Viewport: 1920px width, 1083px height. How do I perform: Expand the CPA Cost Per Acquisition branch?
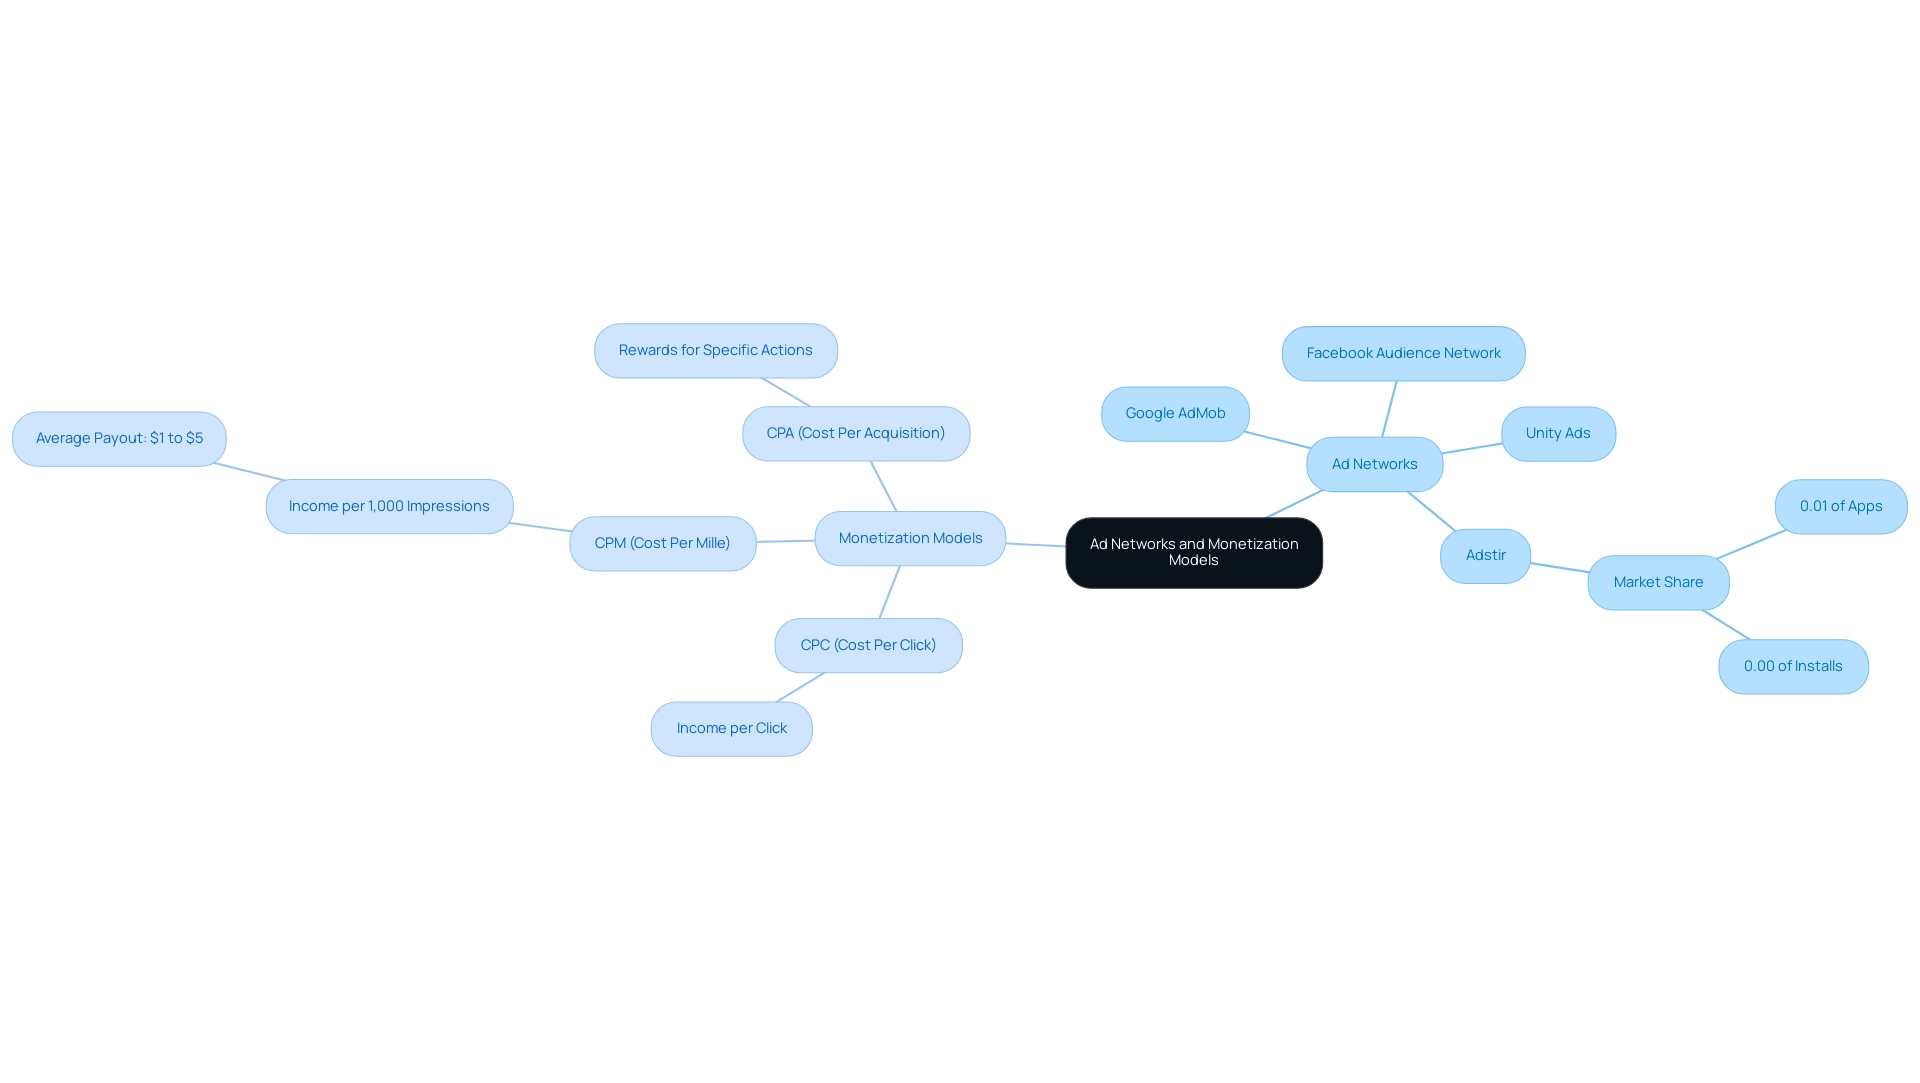tap(855, 433)
